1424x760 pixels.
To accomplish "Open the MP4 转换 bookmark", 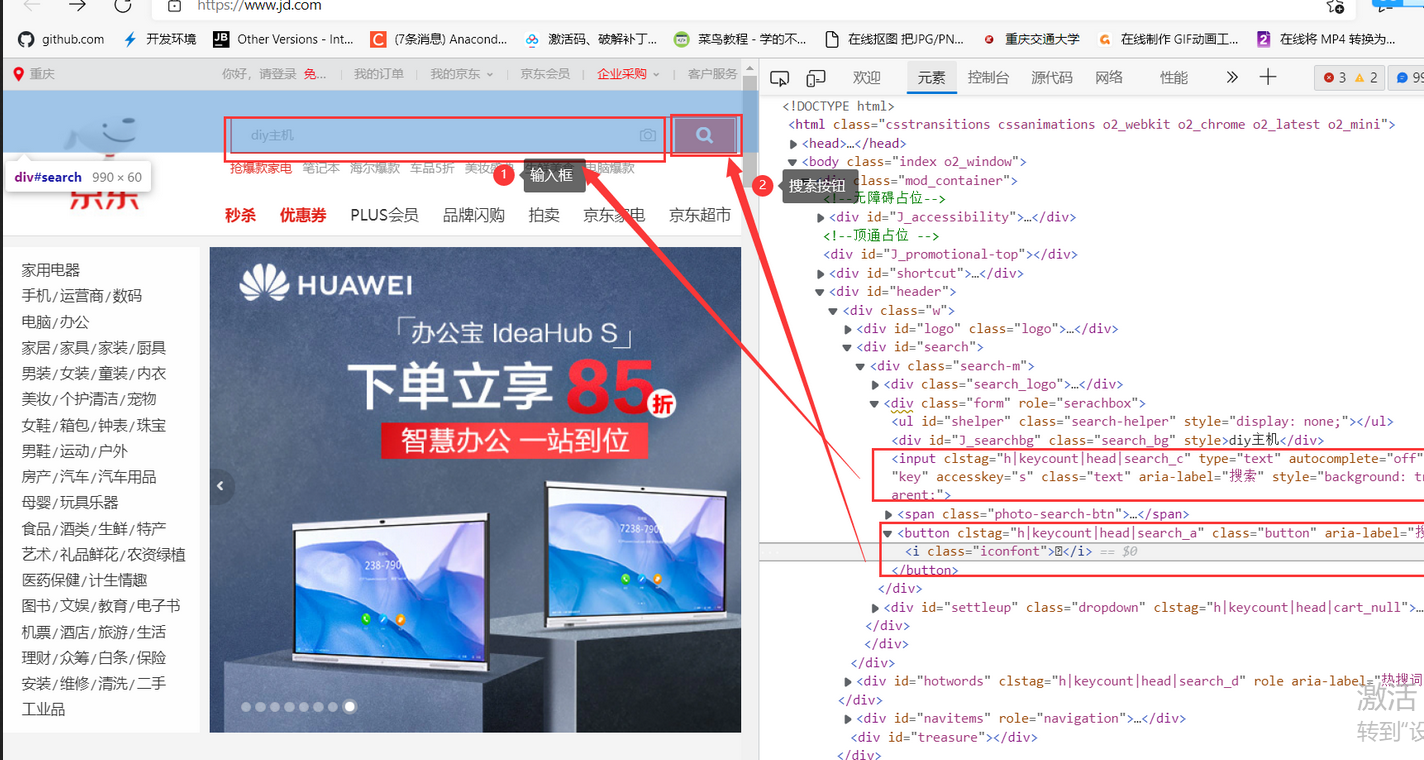I will pyautogui.click(x=1326, y=39).
